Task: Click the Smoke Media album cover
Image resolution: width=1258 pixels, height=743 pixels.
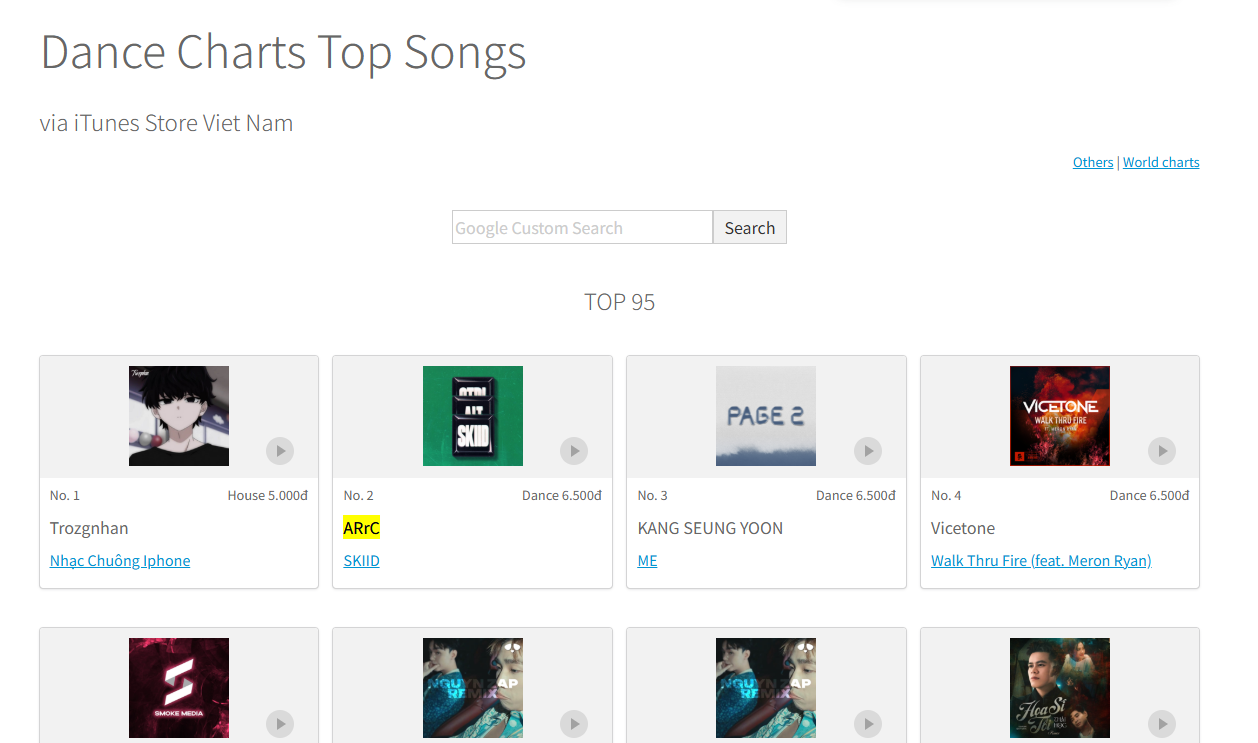Action: coord(179,688)
